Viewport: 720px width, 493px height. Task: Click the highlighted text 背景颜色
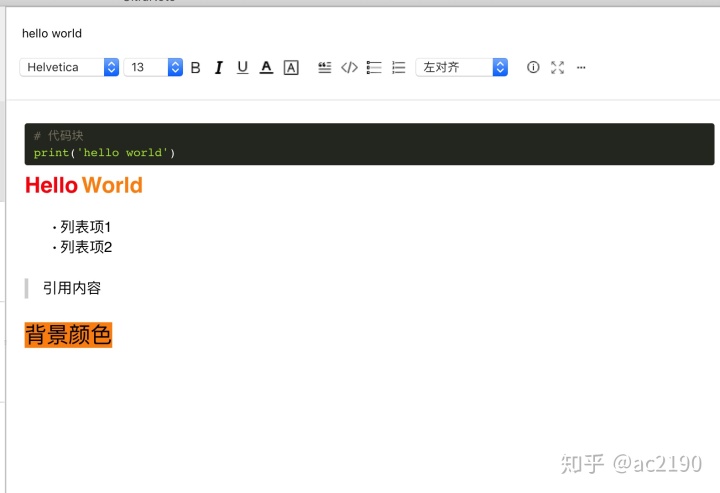pos(68,335)
